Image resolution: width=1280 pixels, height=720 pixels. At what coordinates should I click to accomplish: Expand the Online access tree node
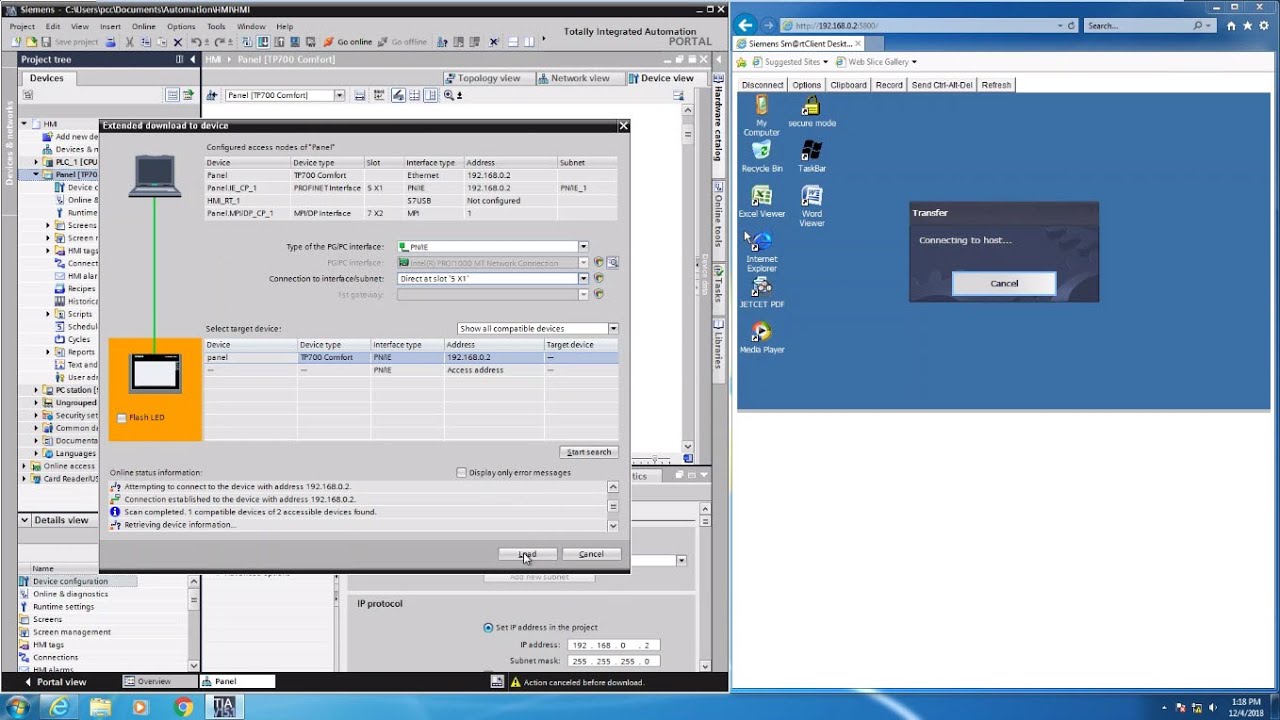[x=24, y=466]
